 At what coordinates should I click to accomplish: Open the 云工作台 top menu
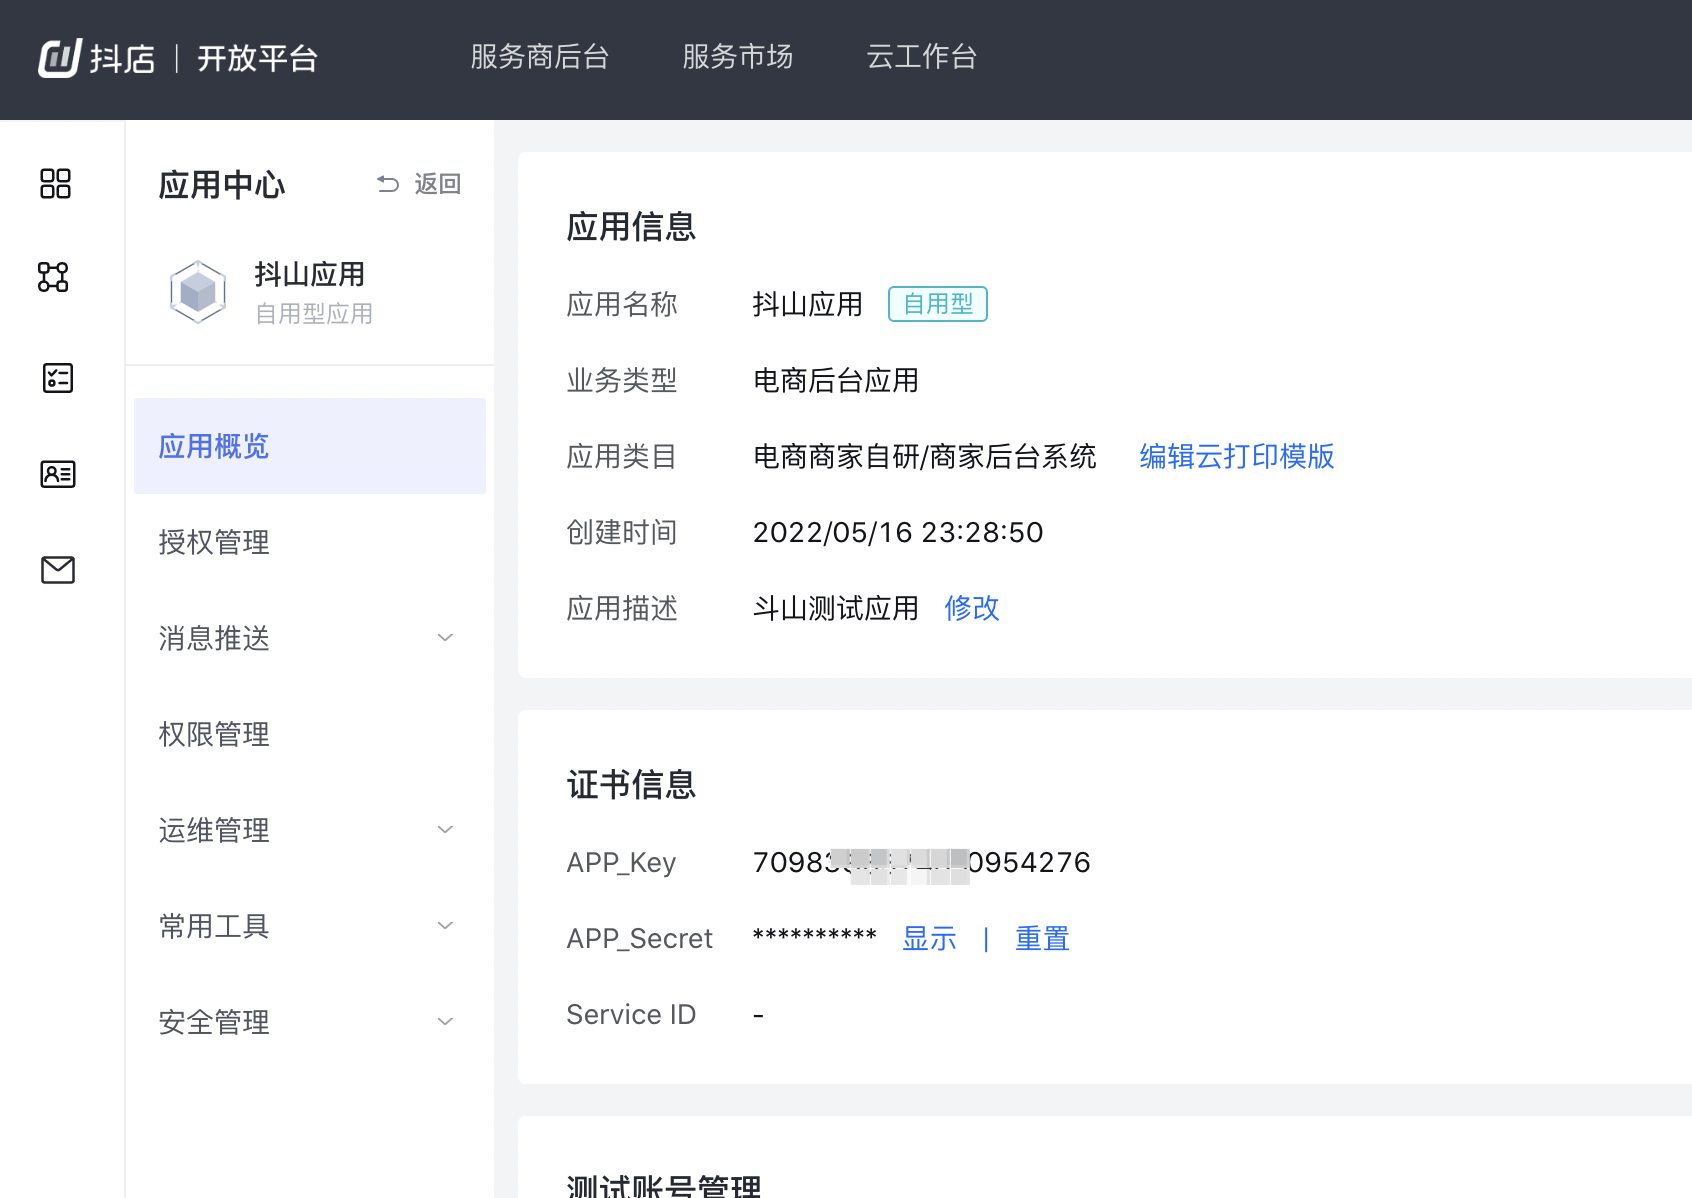tap(922, 57)
